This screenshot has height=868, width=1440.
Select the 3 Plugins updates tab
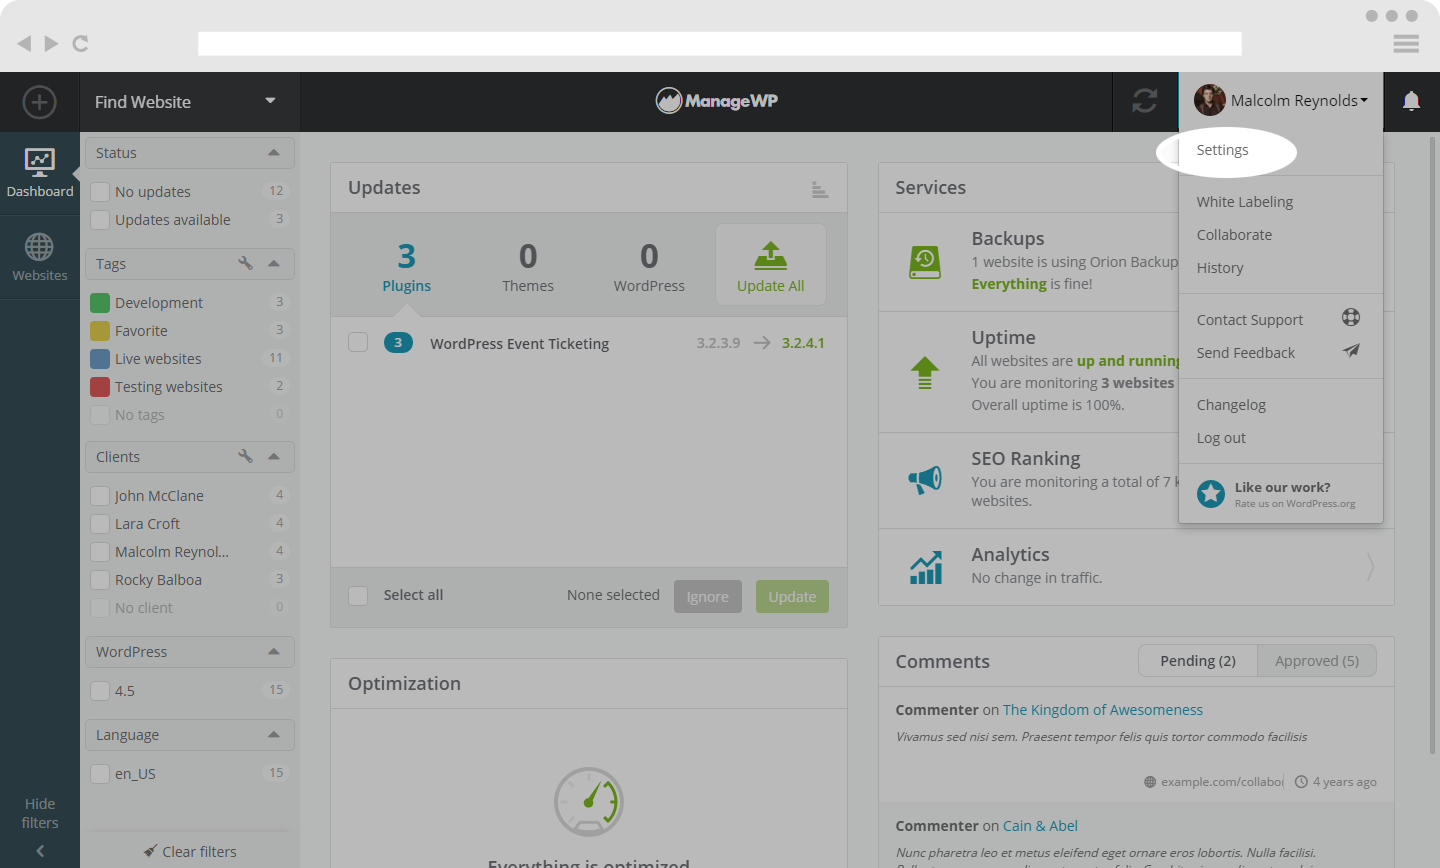pos(407,266)
